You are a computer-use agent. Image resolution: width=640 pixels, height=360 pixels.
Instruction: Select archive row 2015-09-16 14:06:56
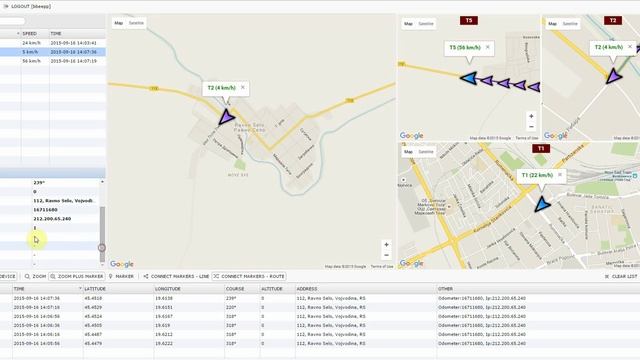320,316
